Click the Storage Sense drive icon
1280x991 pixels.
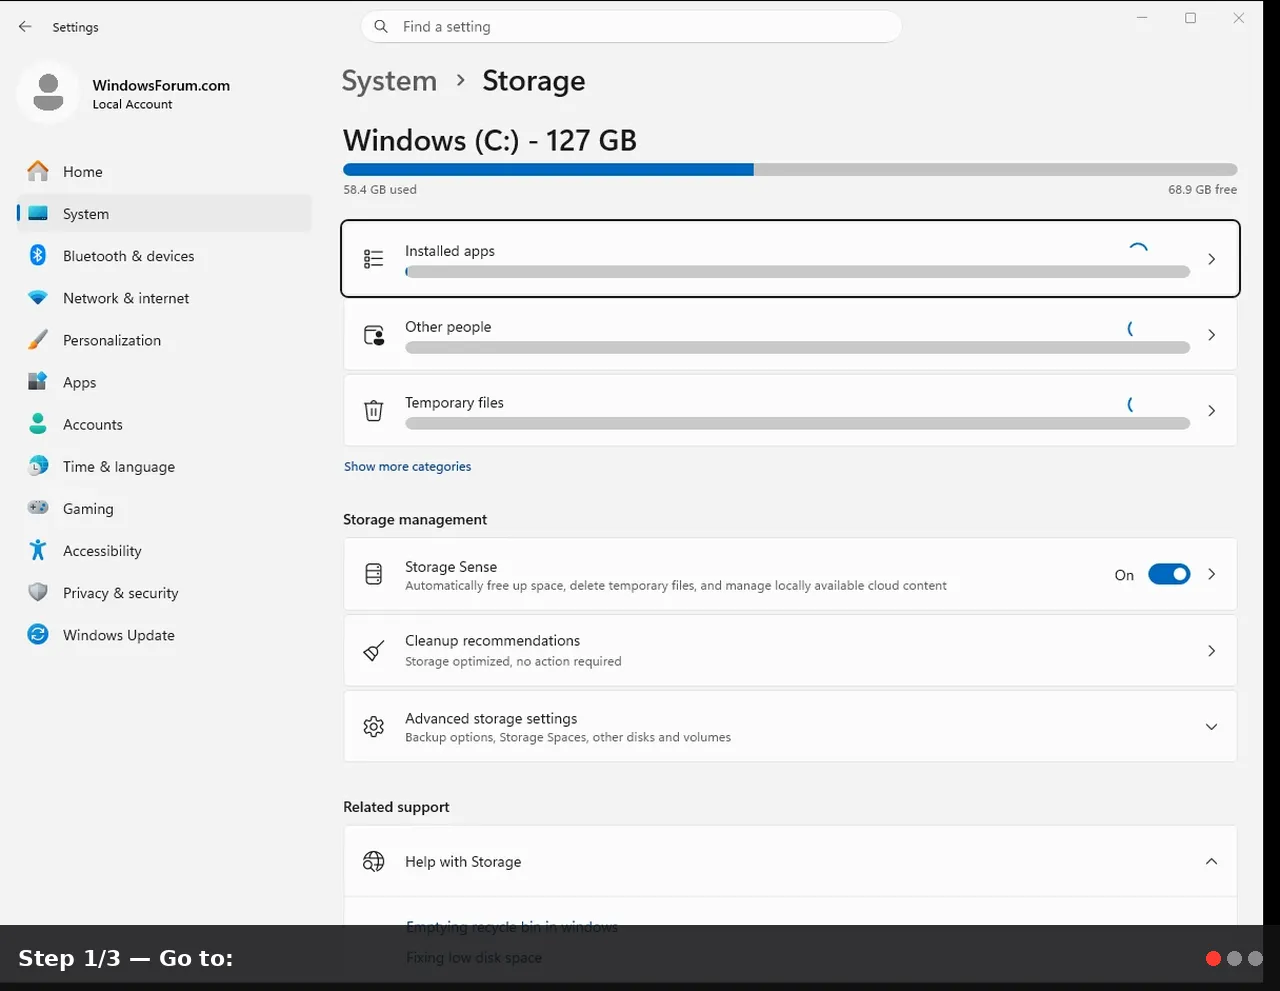point(374,574)
